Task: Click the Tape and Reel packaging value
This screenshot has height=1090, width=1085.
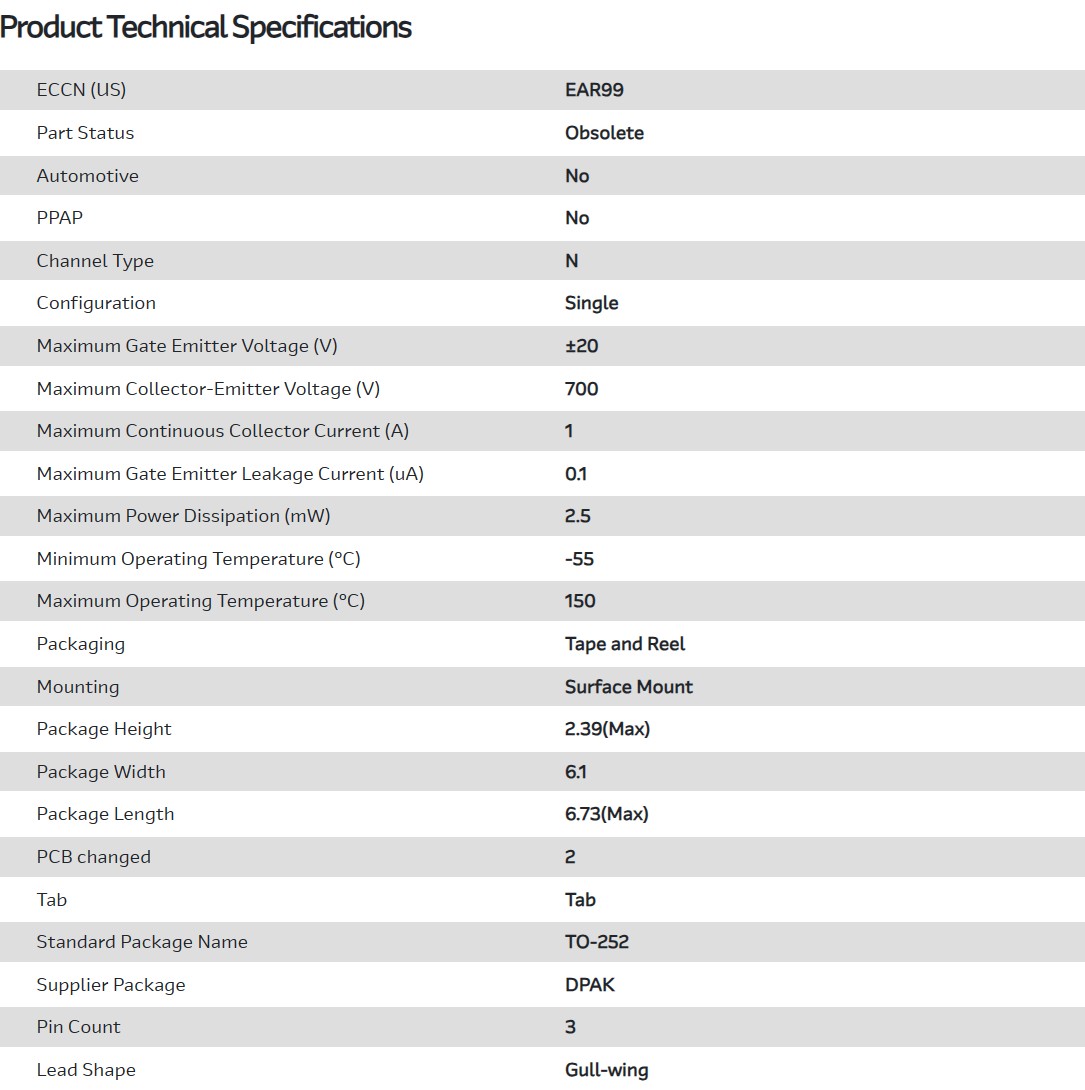Action: point(625,644)
